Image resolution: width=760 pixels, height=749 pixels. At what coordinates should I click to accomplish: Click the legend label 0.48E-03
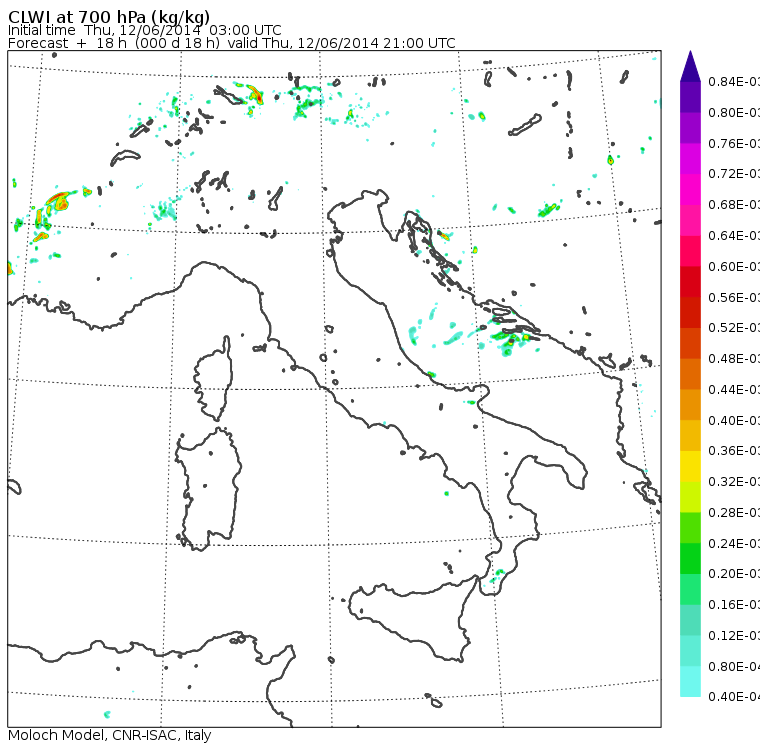[x=734, y=359]
